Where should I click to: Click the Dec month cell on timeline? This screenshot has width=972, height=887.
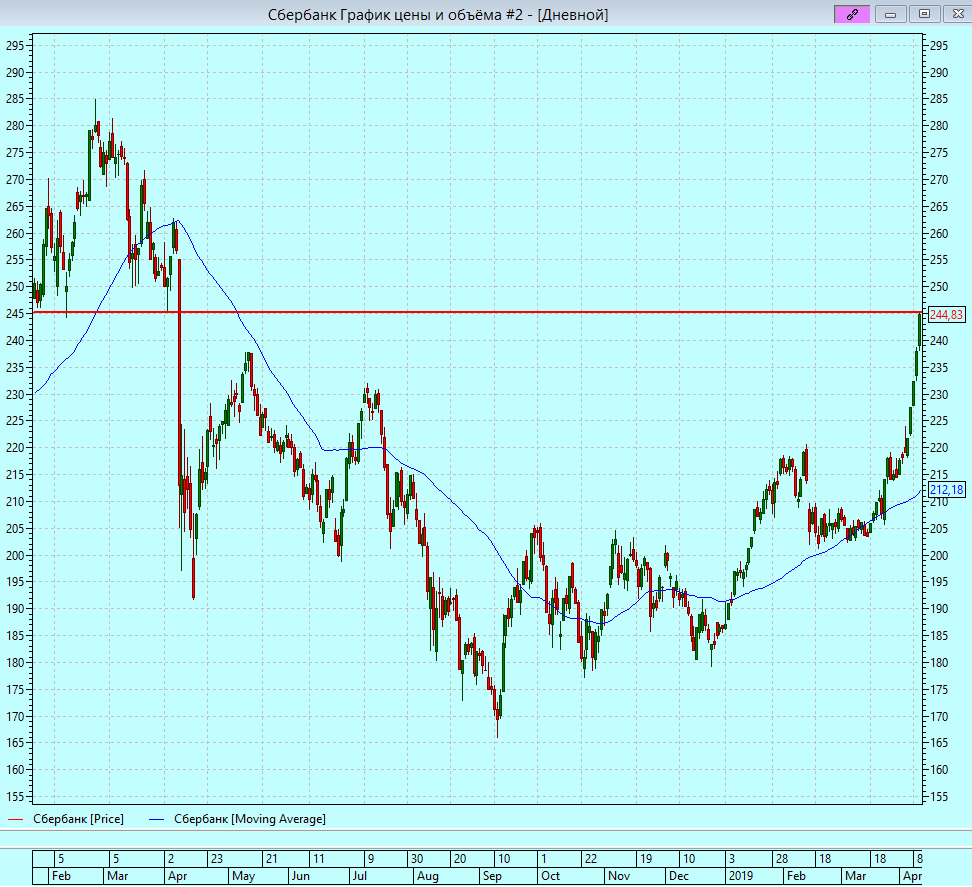coord(695,876)
